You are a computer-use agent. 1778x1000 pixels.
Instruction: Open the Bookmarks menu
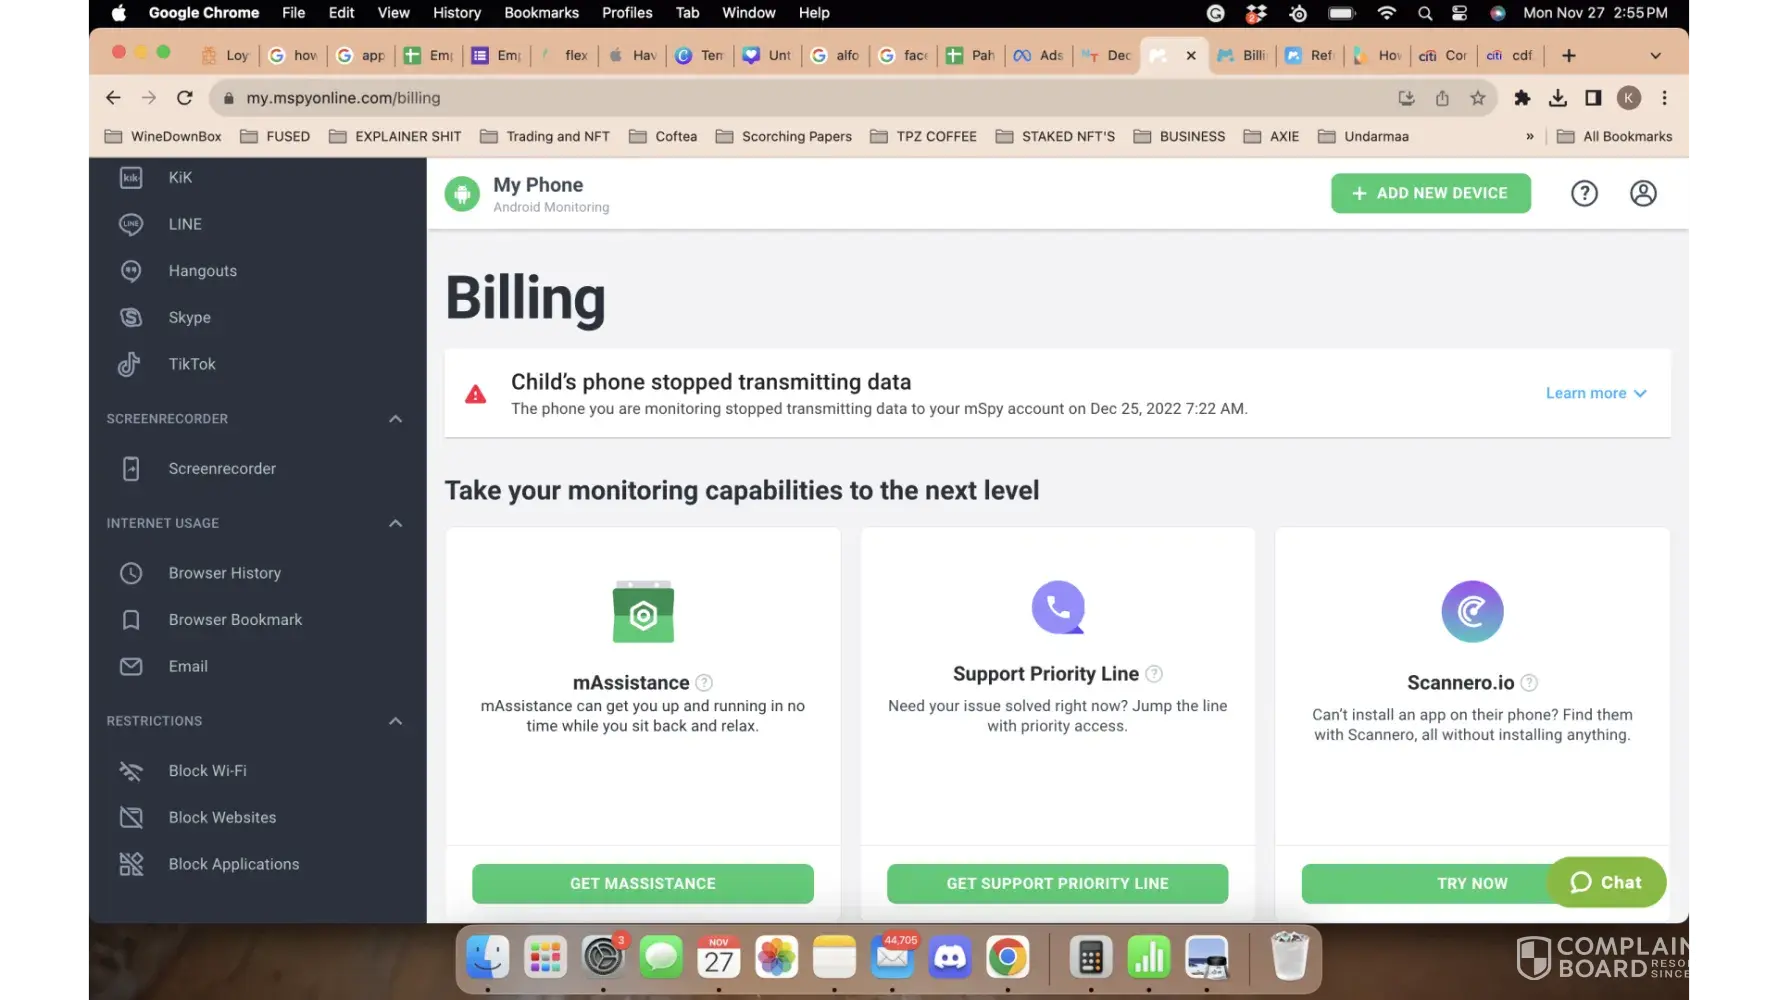coord(541,13)
